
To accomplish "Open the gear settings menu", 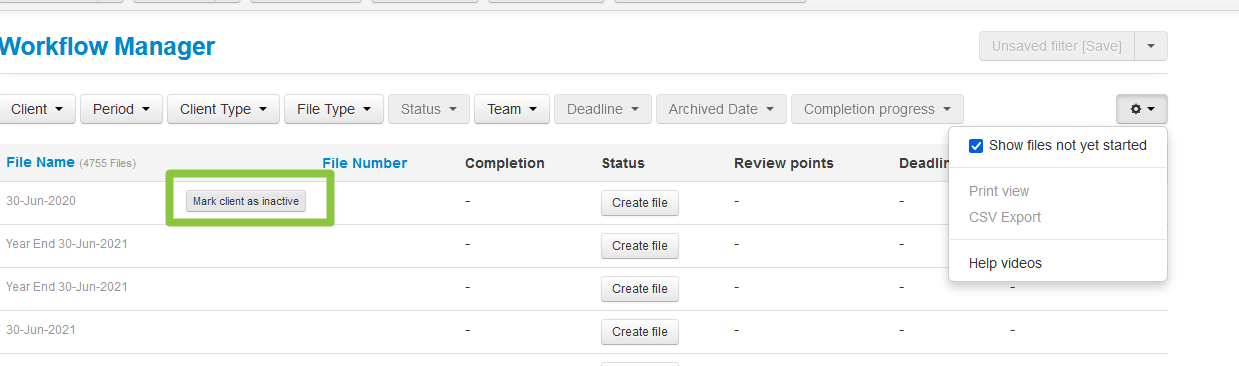I will point(1142,109).
